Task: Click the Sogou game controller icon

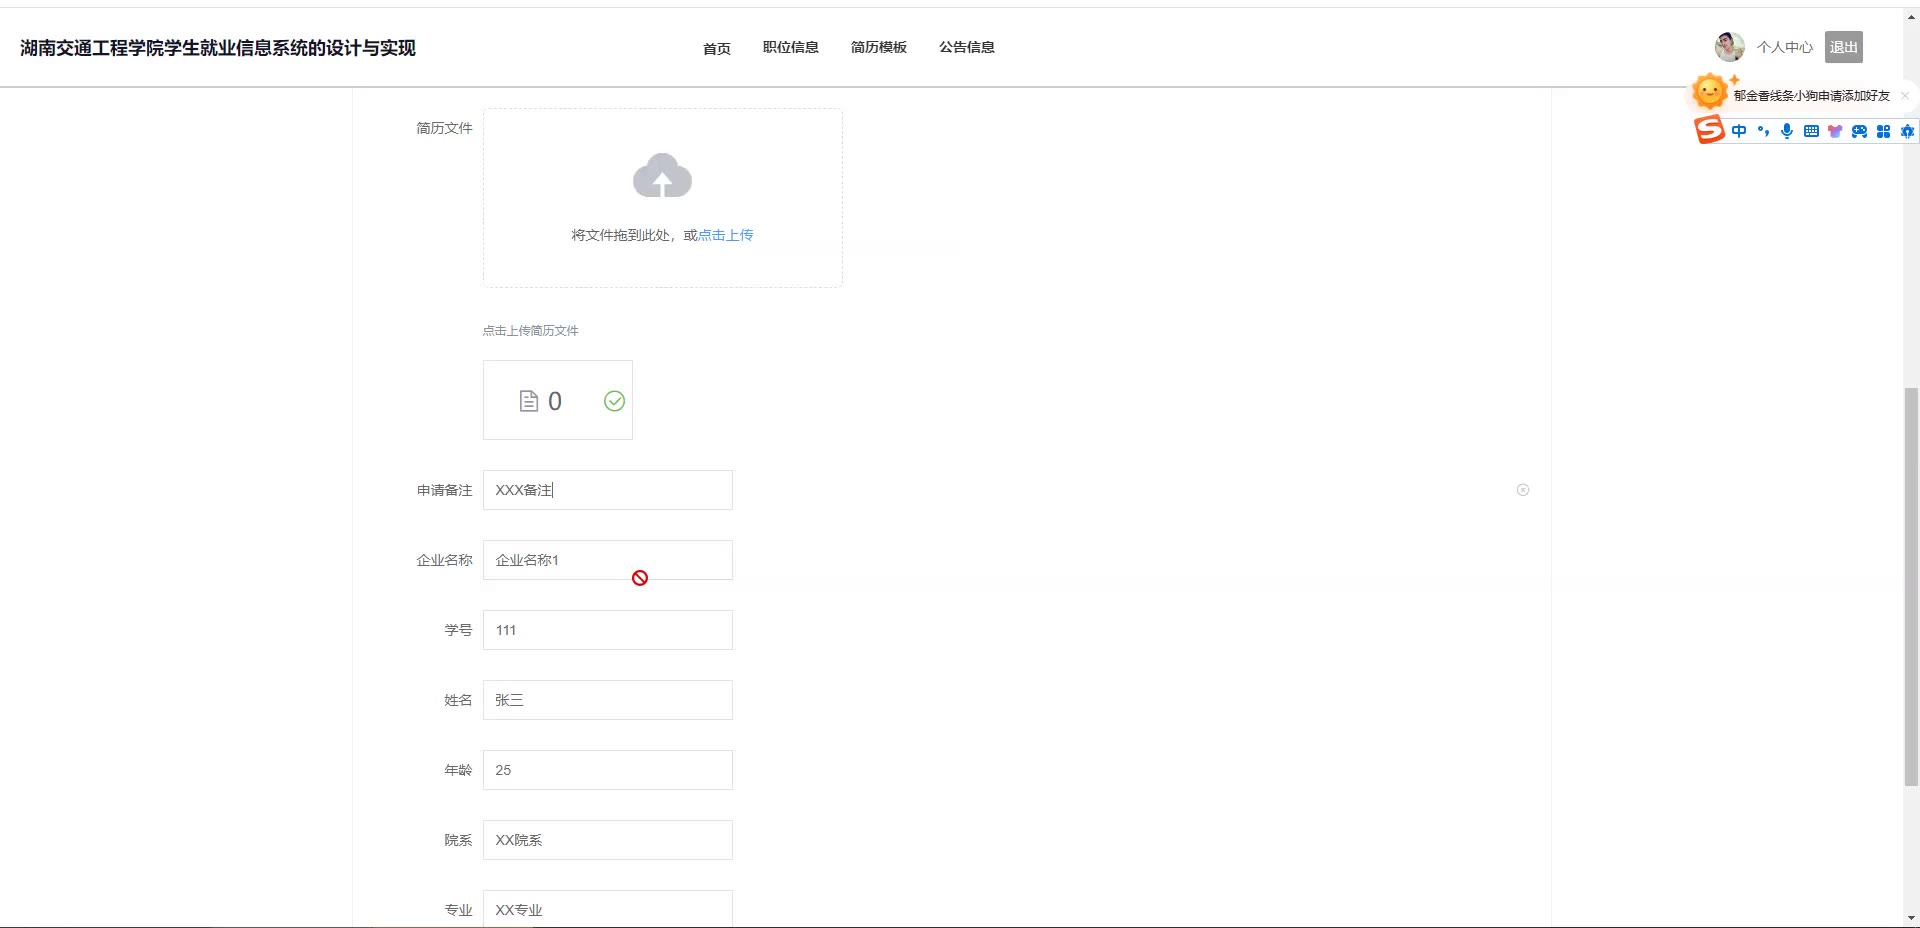Action: 1859,131
